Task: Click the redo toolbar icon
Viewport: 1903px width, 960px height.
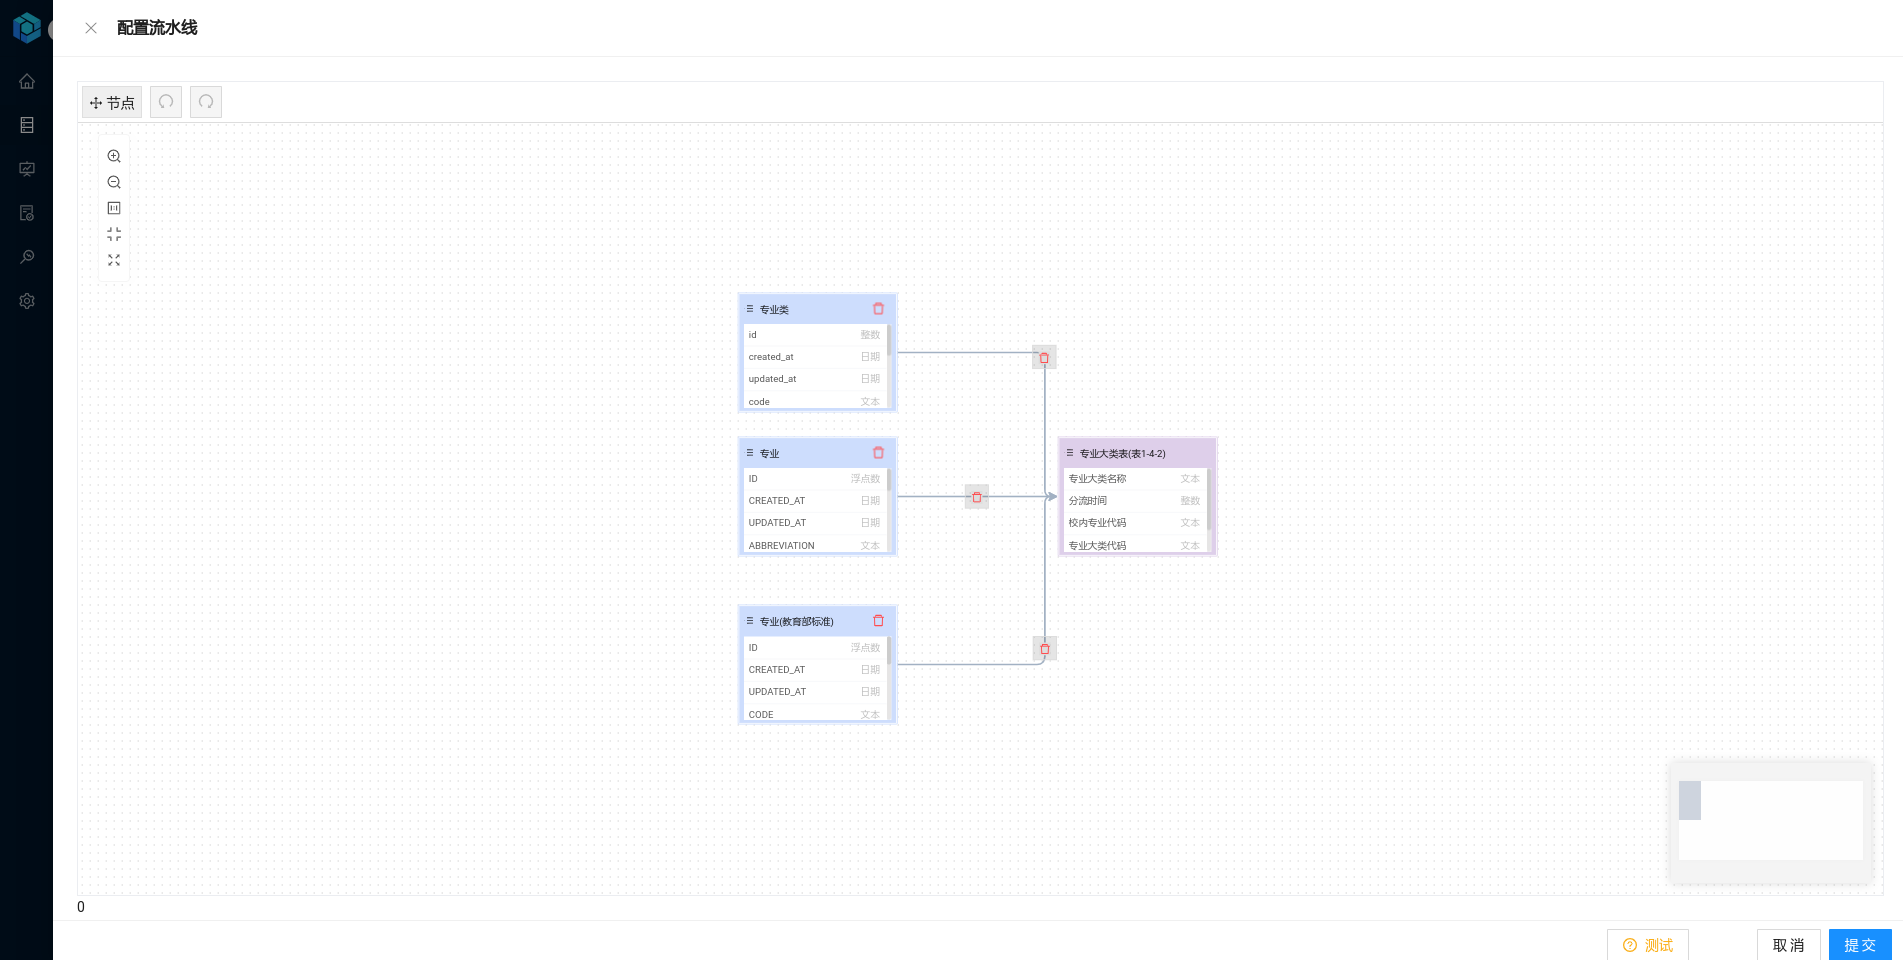Action: pyautogui.click(x=206, y=102)
